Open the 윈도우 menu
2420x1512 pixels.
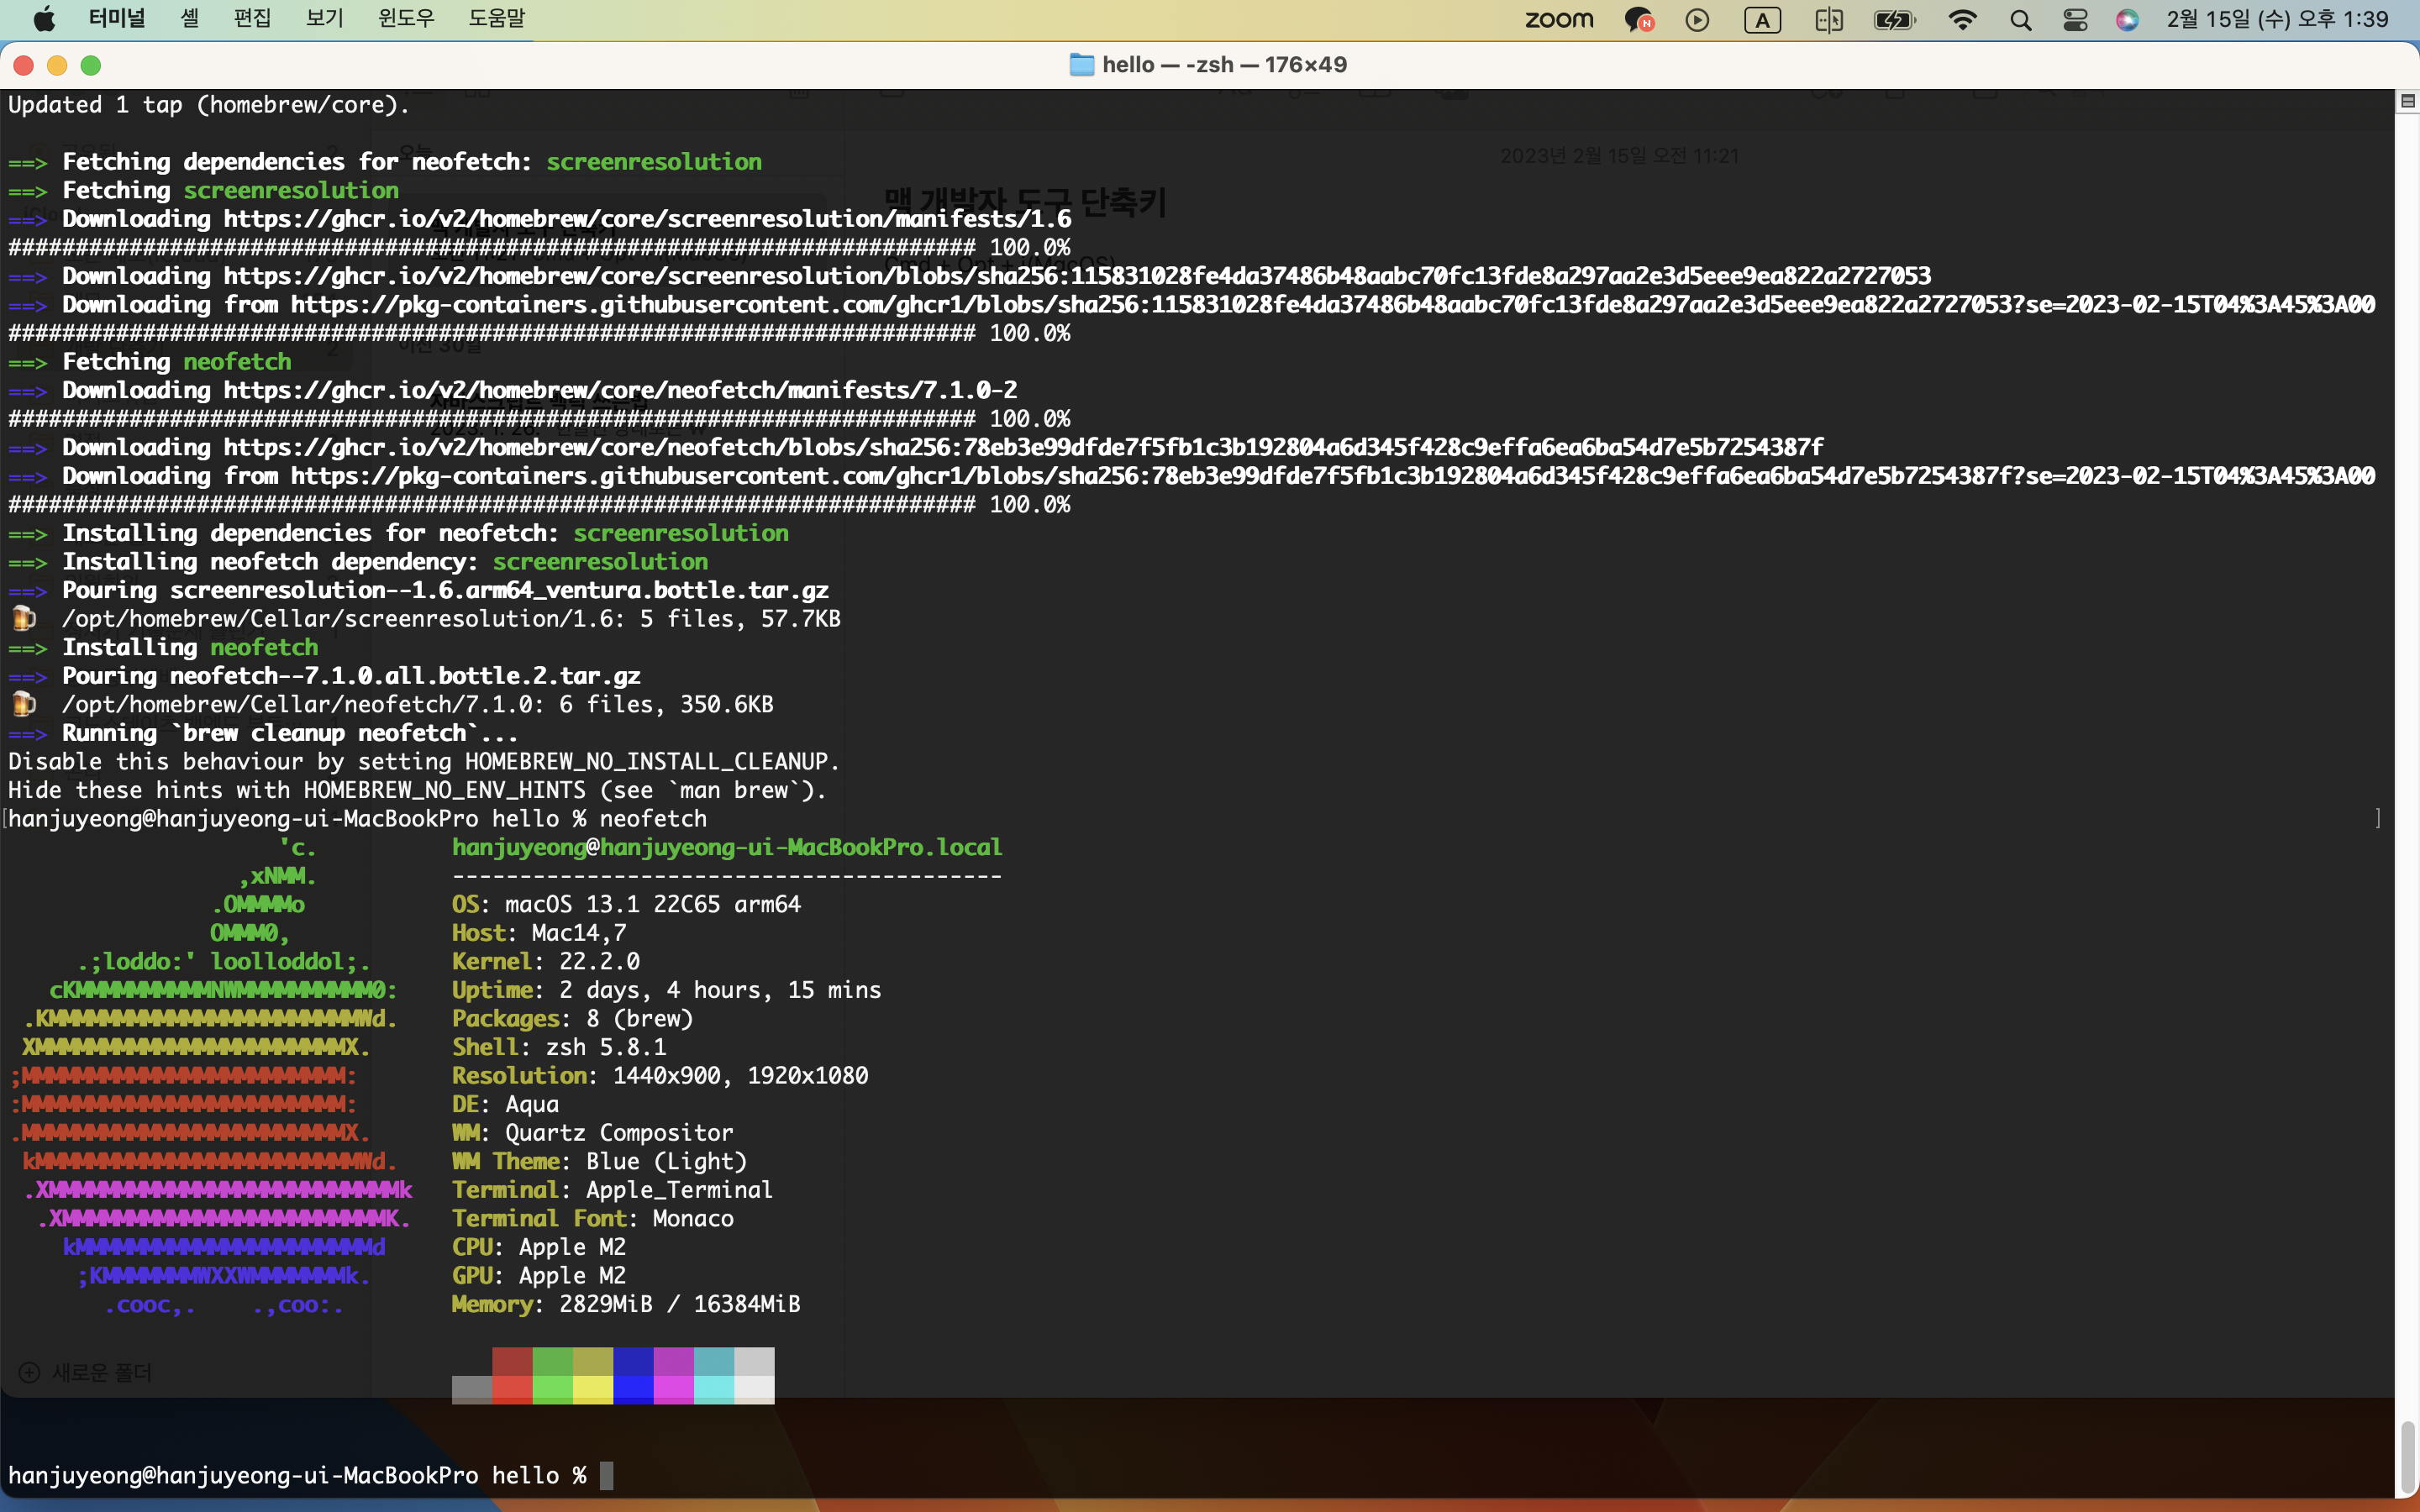[406, 19]
